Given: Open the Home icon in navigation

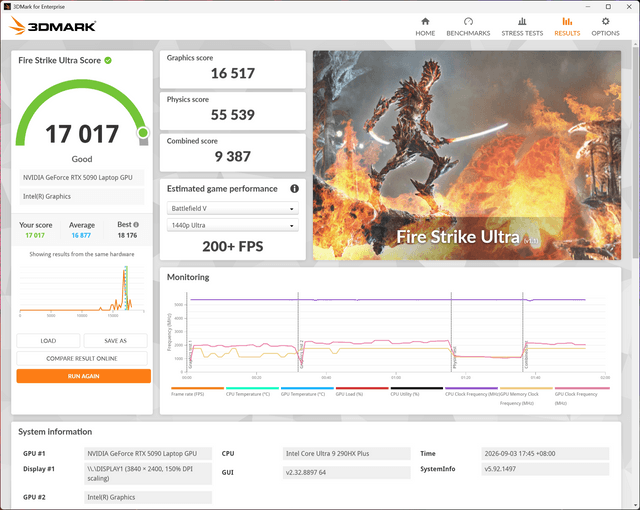Looking at the screenshot, I should pos(425,21).
